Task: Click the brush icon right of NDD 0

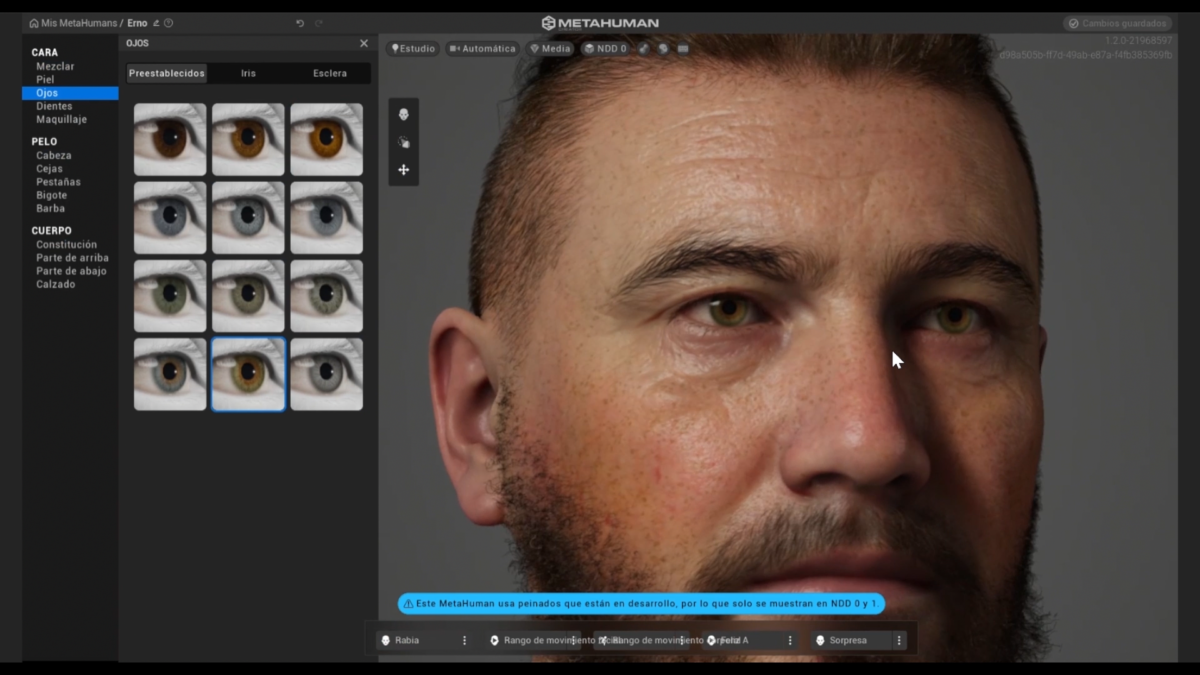Action: 644,48
